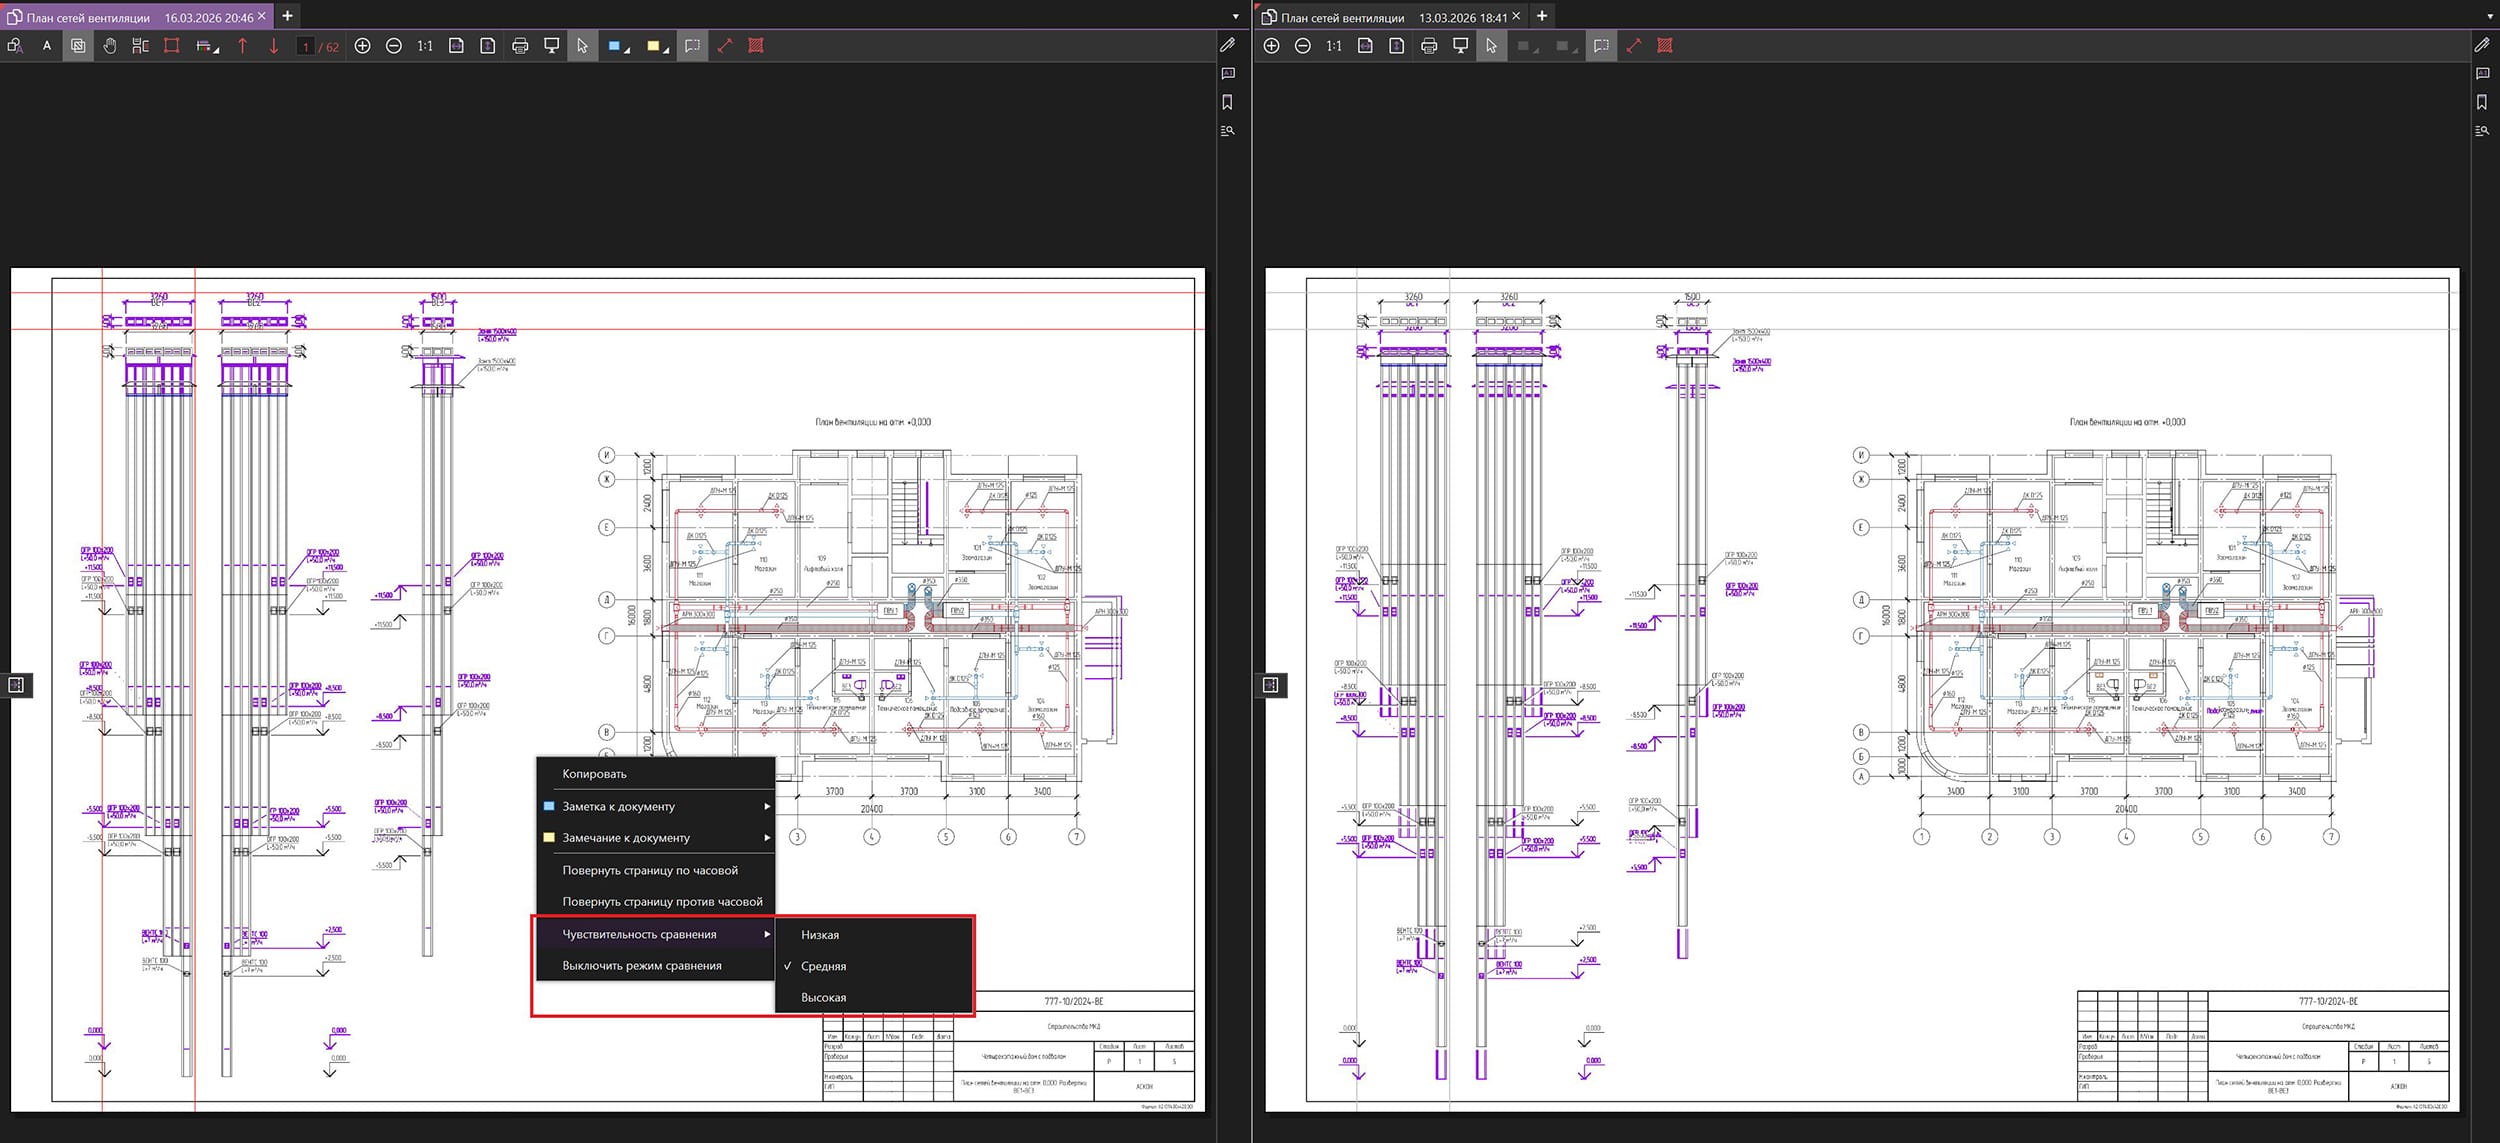
Task: Choose the checked Средняя sensitivity option
Action: click(823, 966)
